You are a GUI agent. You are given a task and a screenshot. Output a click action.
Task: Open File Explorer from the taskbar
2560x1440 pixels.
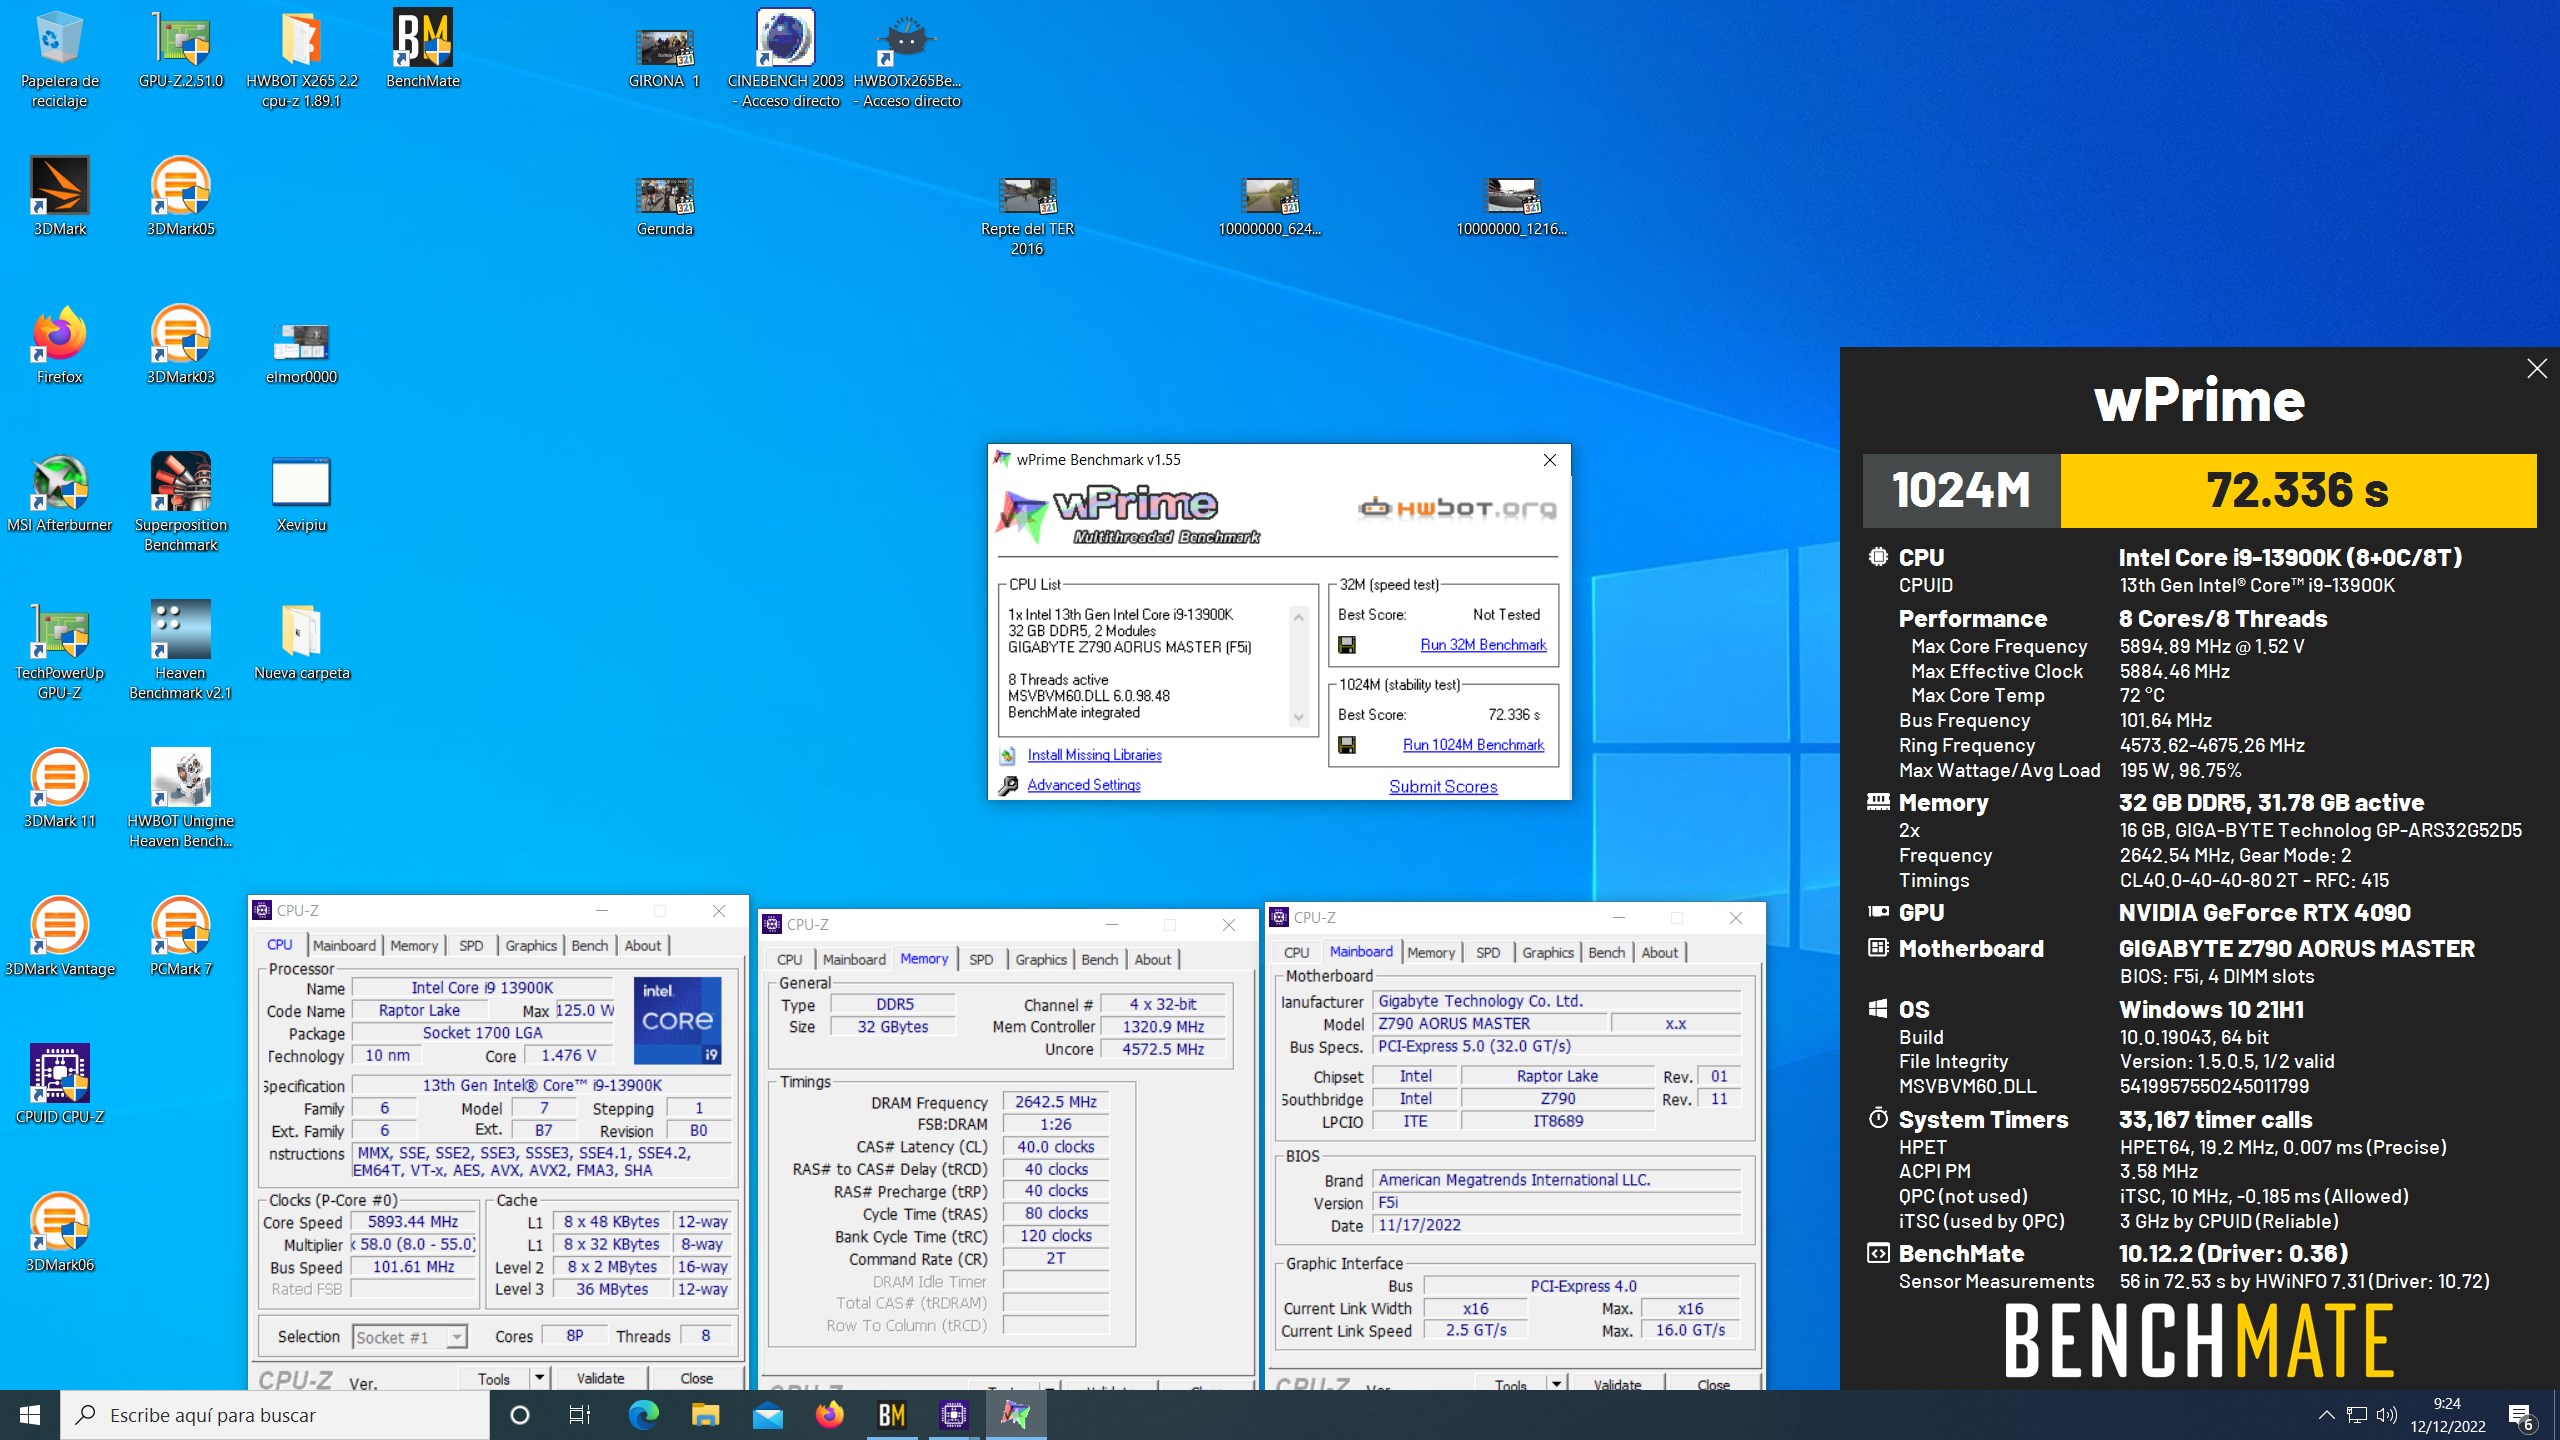[705, 1415]
